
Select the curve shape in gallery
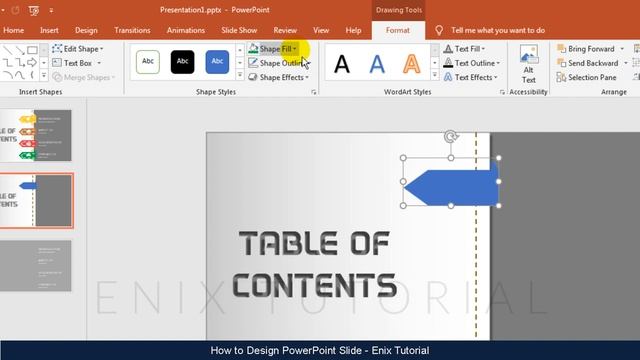click(x=20, y=75)
